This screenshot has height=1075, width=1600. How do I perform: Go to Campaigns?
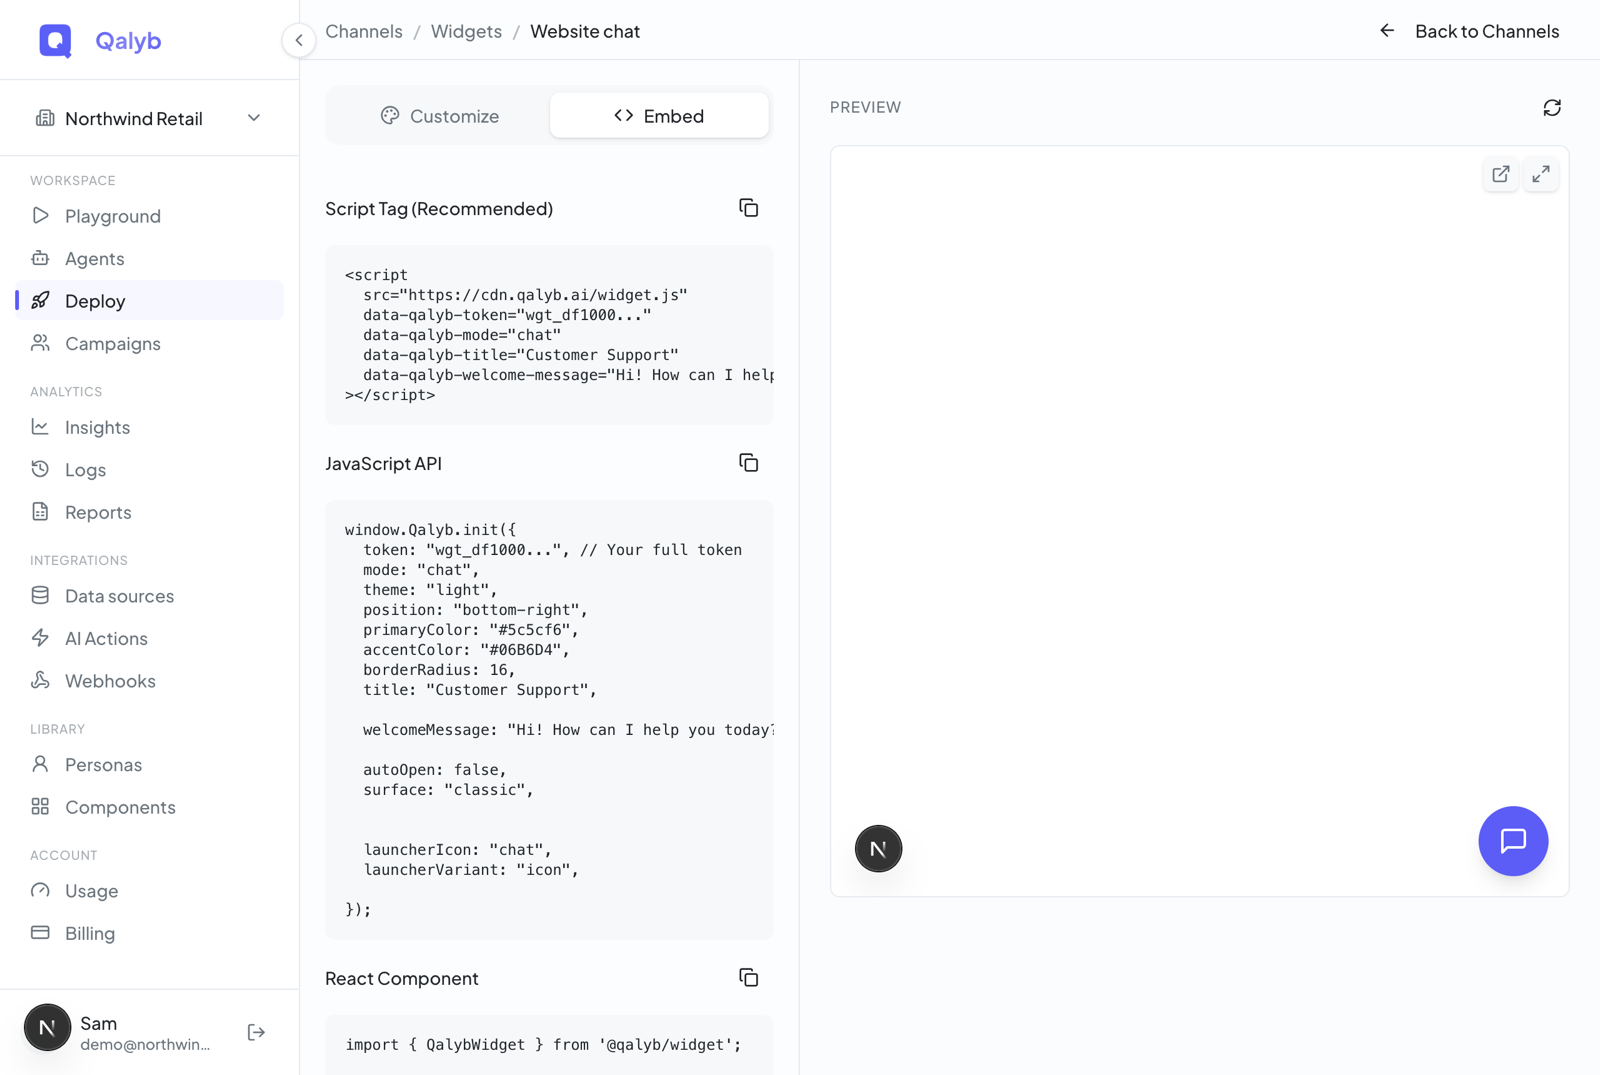[150, 343]
